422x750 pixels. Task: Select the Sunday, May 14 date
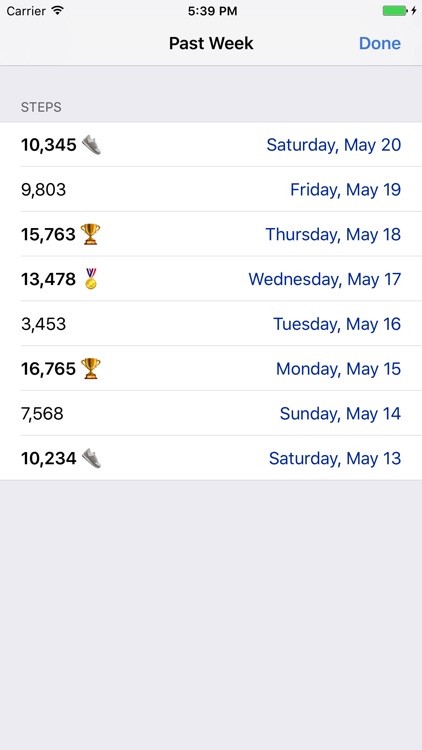tap(340, 414)
